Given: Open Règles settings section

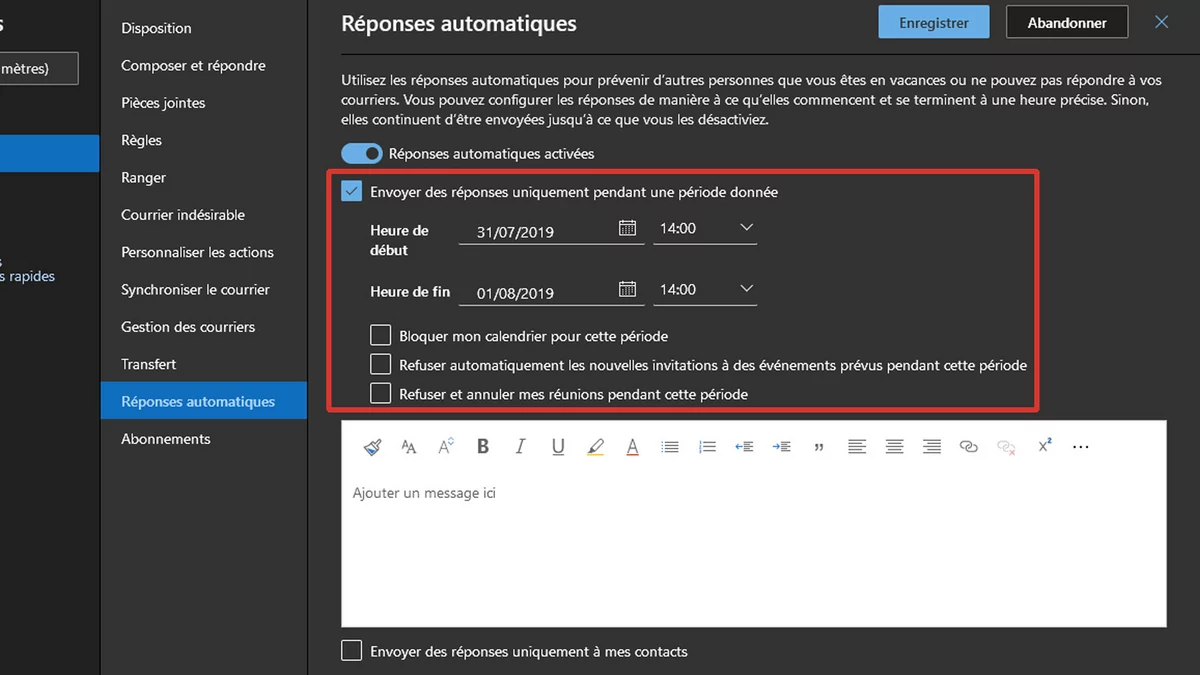Looking at the screenshot, I should coord(141,140).
